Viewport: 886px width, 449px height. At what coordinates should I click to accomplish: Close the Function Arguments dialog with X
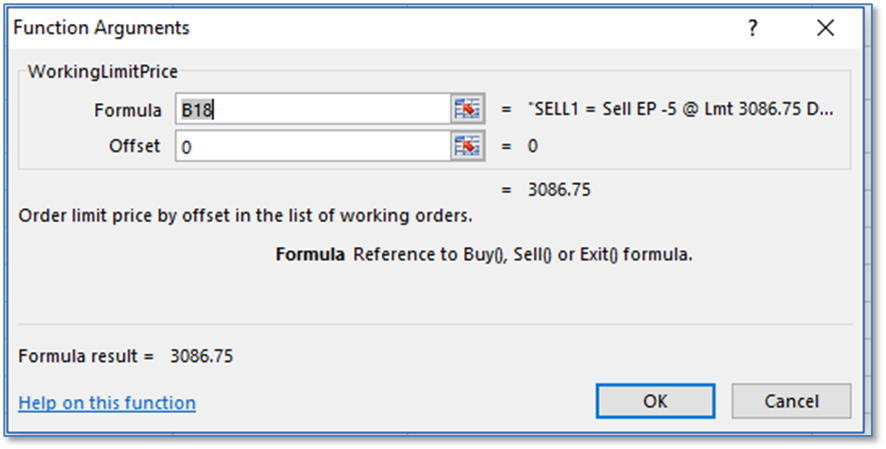(825, 29)
